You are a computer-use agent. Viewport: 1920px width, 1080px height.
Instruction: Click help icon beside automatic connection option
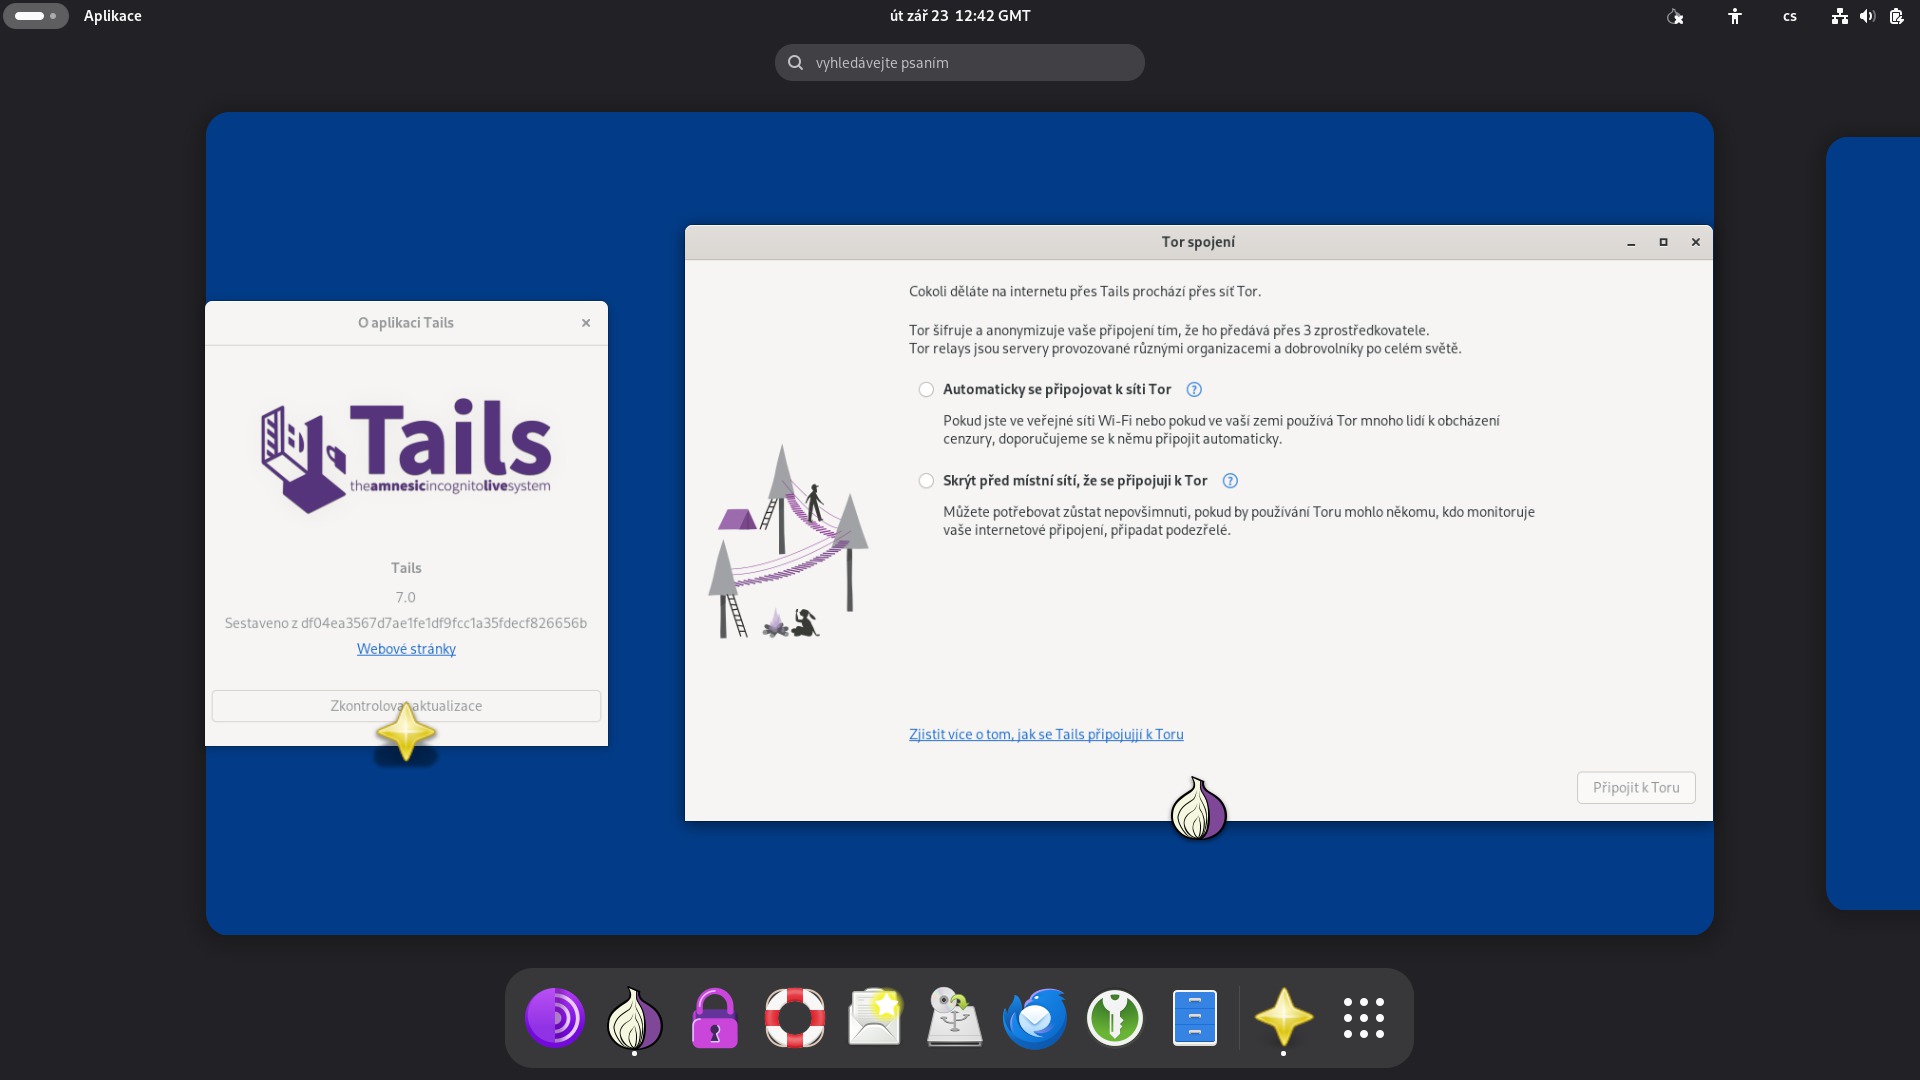pyautogui.click(x=1193, y=390)
